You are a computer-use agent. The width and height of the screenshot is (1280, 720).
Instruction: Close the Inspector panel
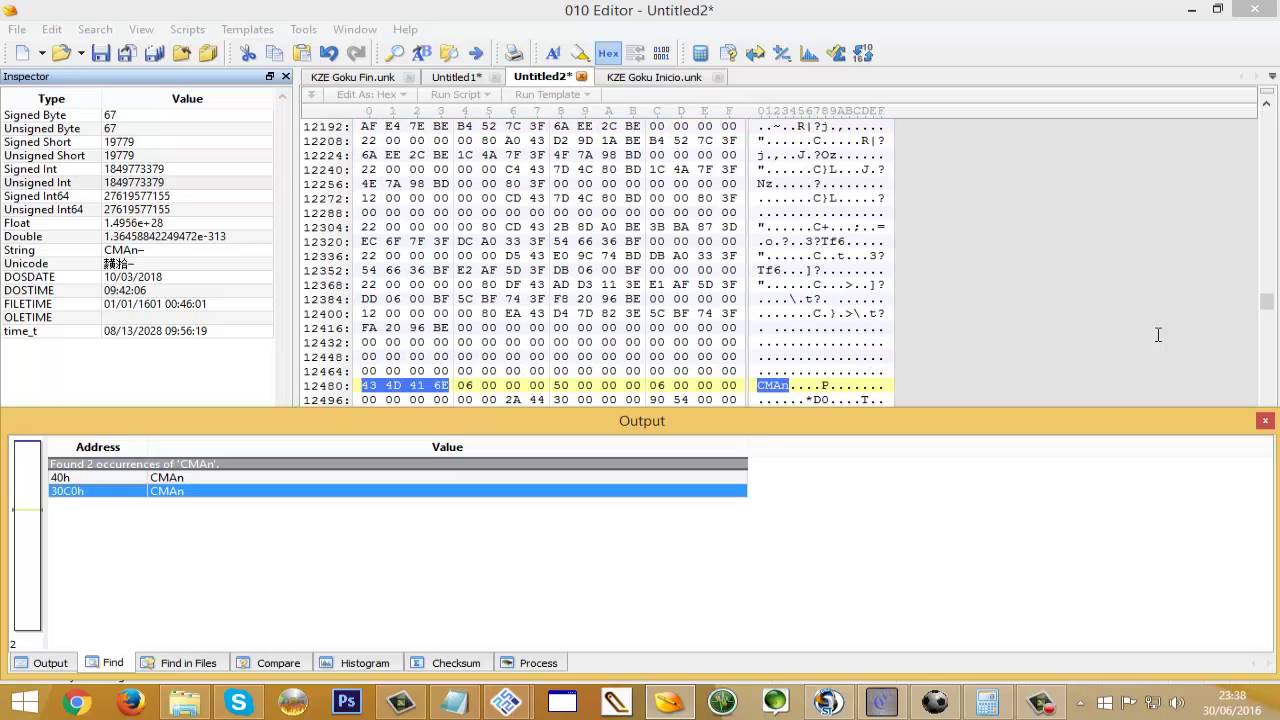click(x=286, y=77)
